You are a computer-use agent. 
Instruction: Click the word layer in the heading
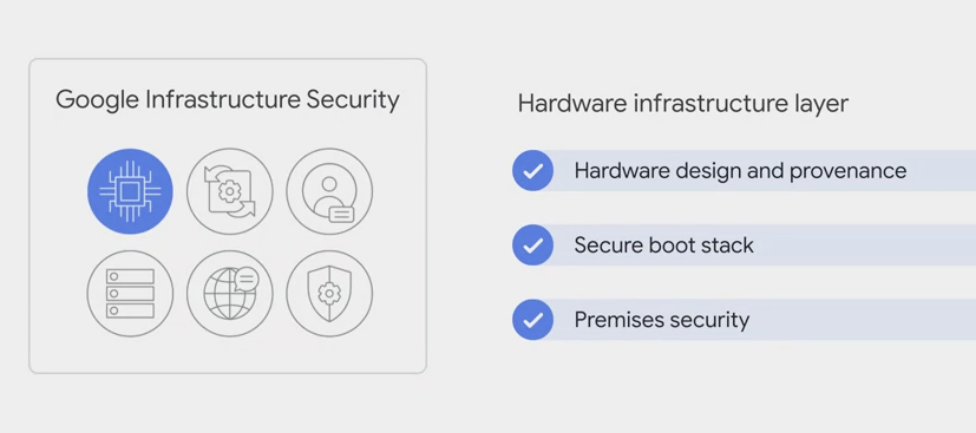[x=821, y=103]
